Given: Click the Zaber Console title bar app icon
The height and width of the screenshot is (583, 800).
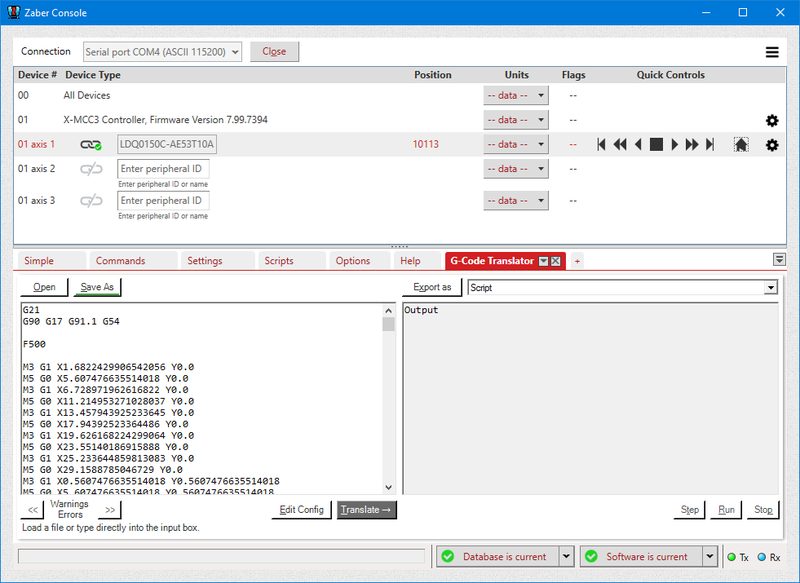Looking at the screenshot, I should tap(14, 12).
